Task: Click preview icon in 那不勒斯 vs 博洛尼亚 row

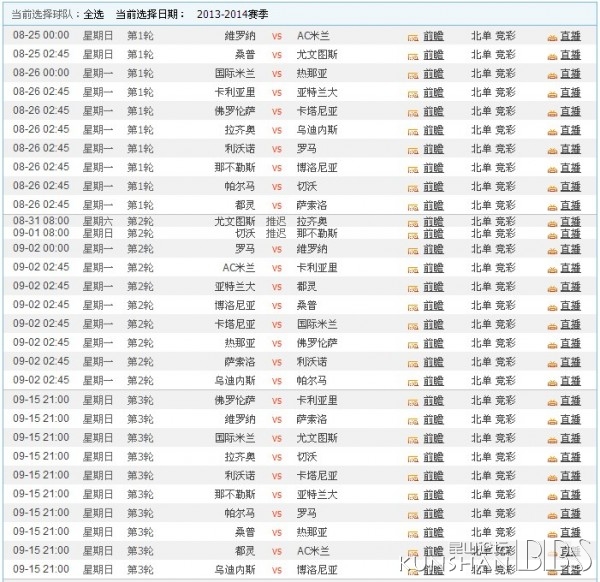Action: [413, 169]
